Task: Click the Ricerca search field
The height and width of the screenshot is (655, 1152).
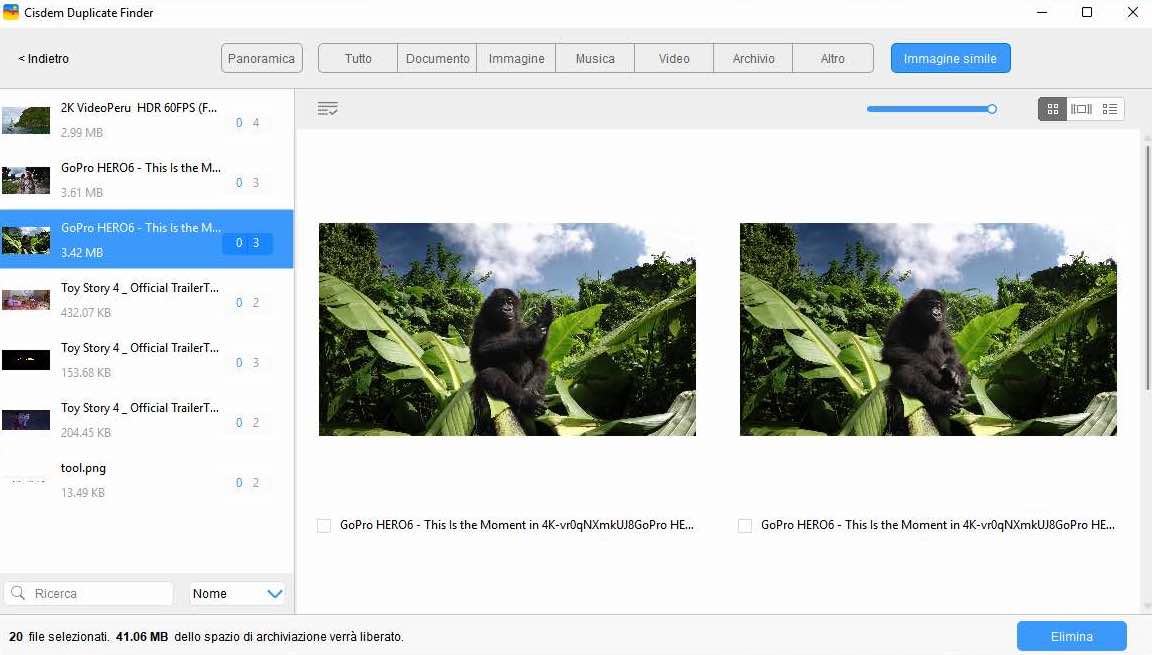Action: point(100,594)
